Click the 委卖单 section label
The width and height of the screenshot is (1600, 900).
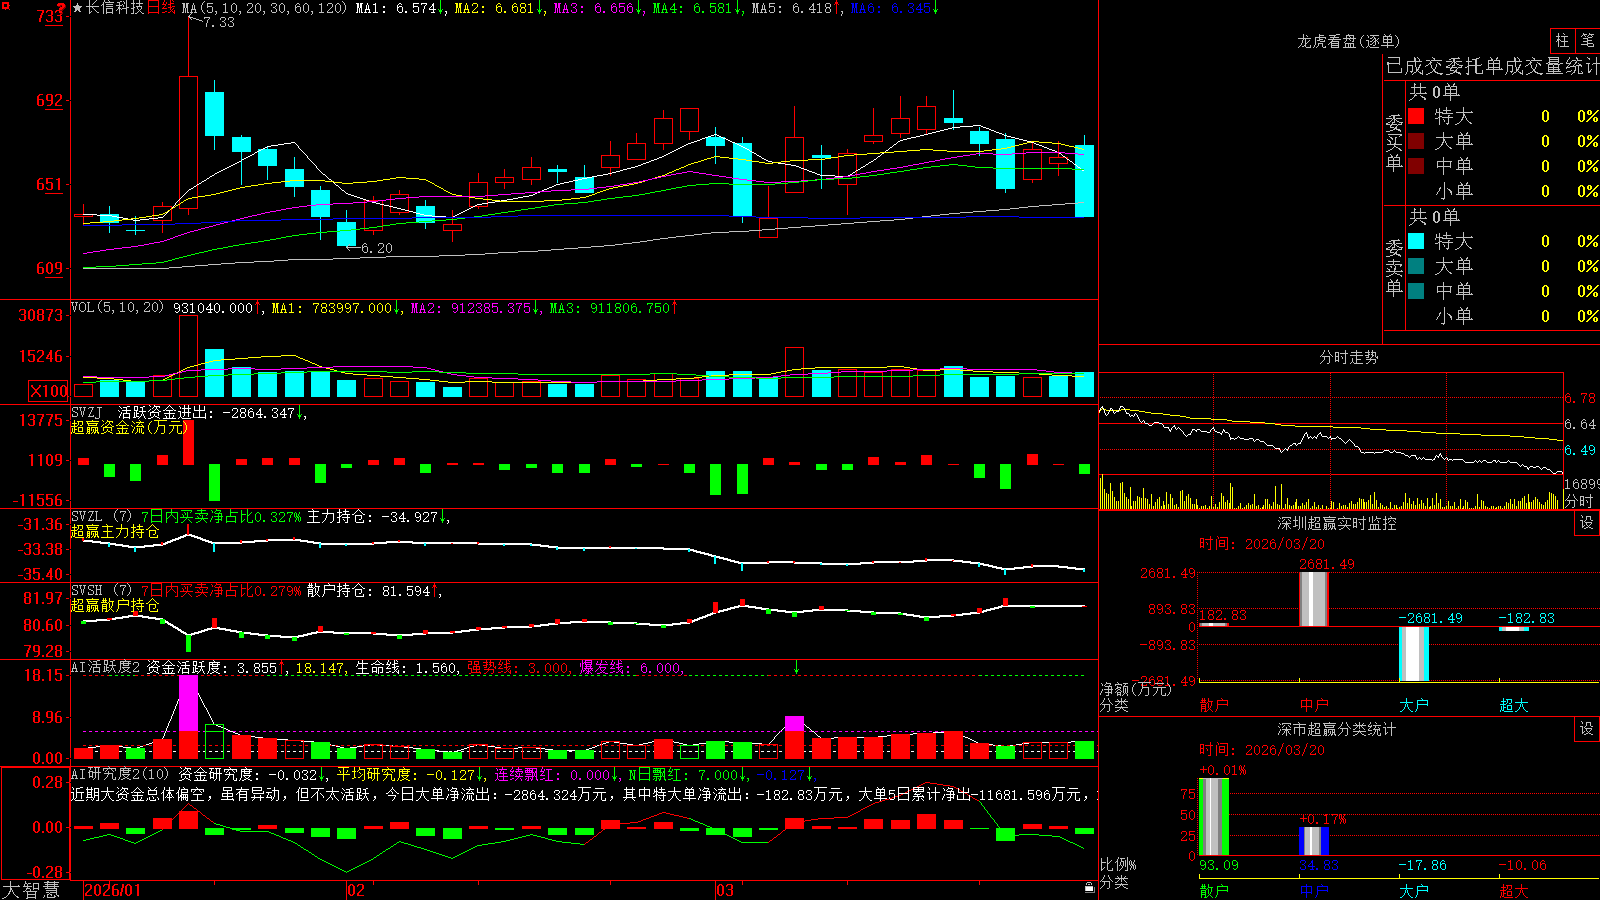[1394, 267]
